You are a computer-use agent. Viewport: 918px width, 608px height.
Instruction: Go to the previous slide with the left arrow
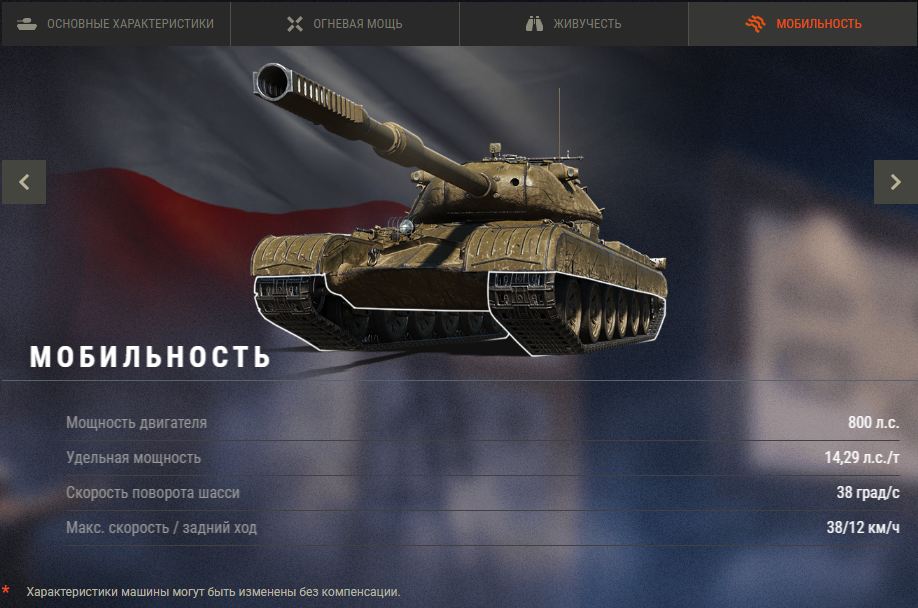[24, 182]
